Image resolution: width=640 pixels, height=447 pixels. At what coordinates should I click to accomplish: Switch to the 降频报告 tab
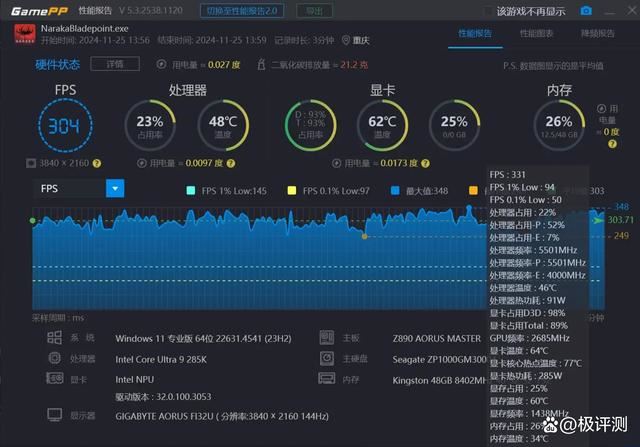[x=598, y=33]
